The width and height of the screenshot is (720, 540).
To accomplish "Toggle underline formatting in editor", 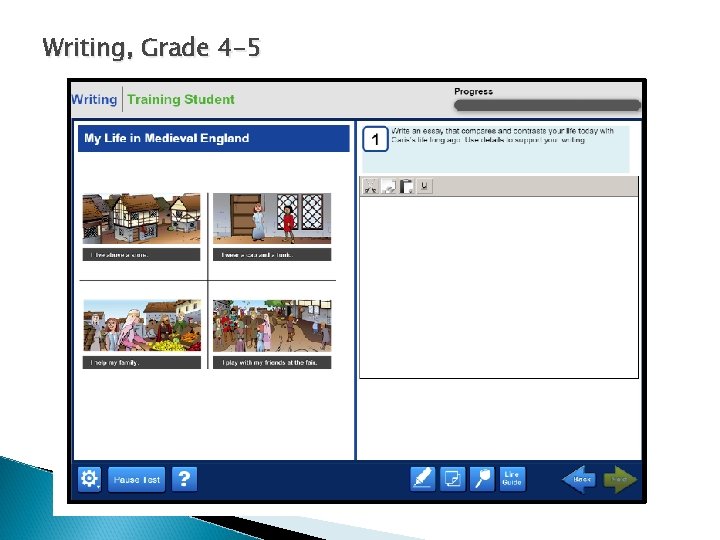I will click(x=424, y=186).
